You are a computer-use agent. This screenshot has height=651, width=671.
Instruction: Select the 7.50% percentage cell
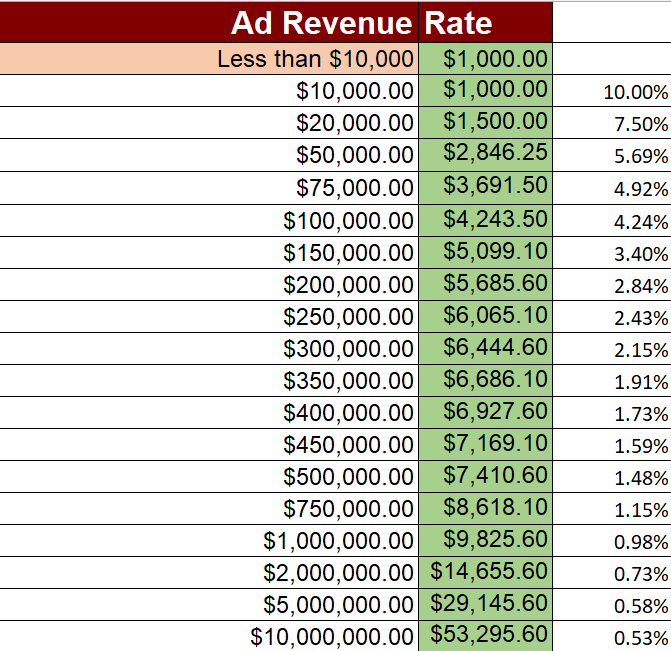pyautogui.click(x=635, y=124)
